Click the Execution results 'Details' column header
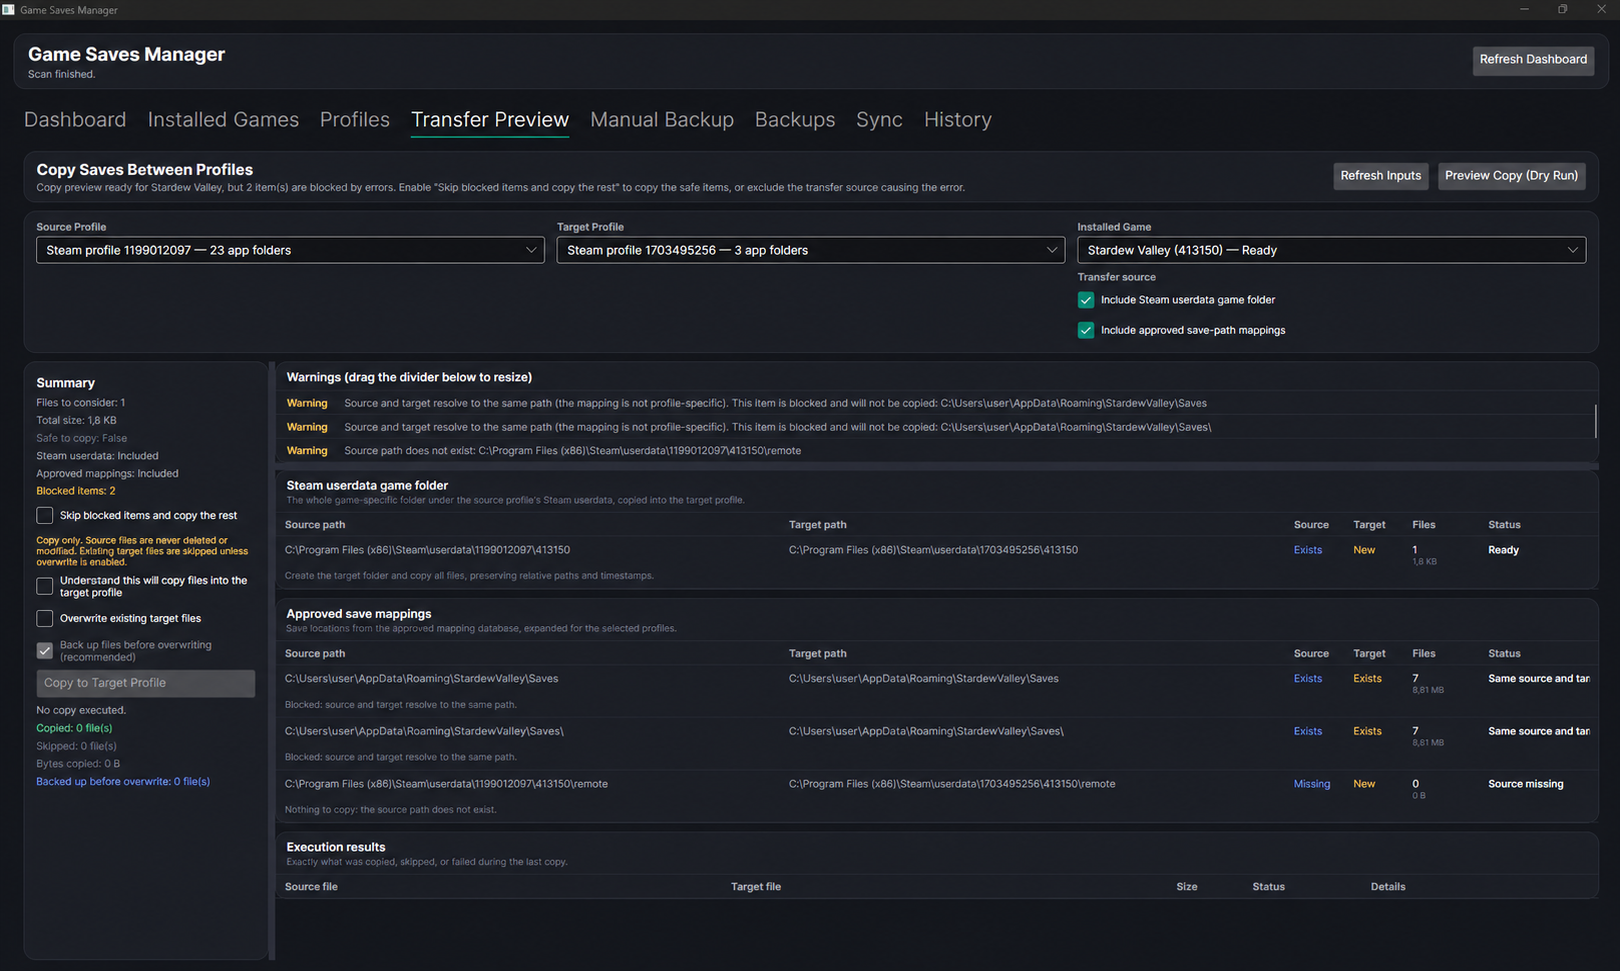This screenshot has width=1620, height=971. [x=1388, y=887]
